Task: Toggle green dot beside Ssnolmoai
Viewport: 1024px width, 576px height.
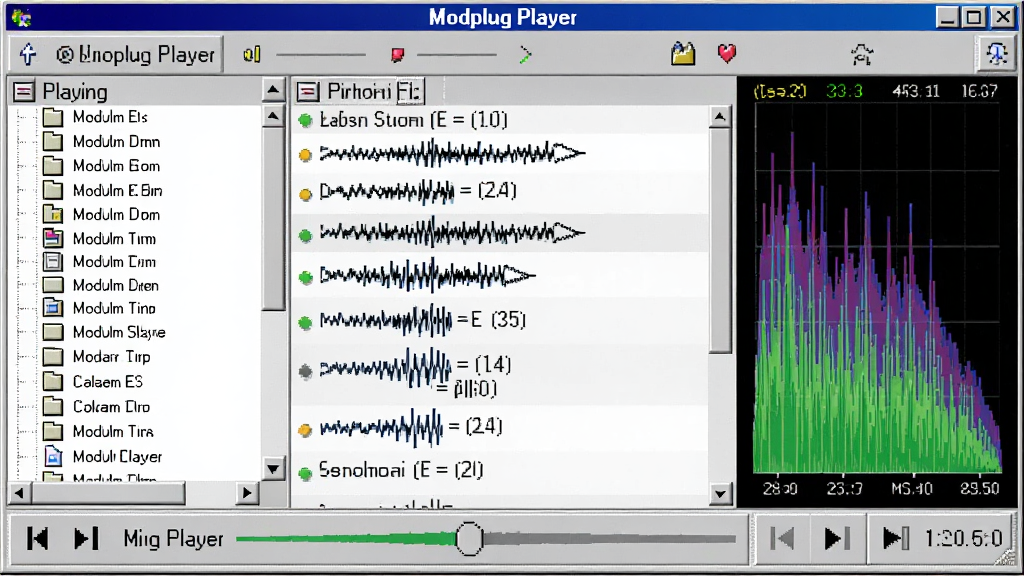Action: pos(305,473)
